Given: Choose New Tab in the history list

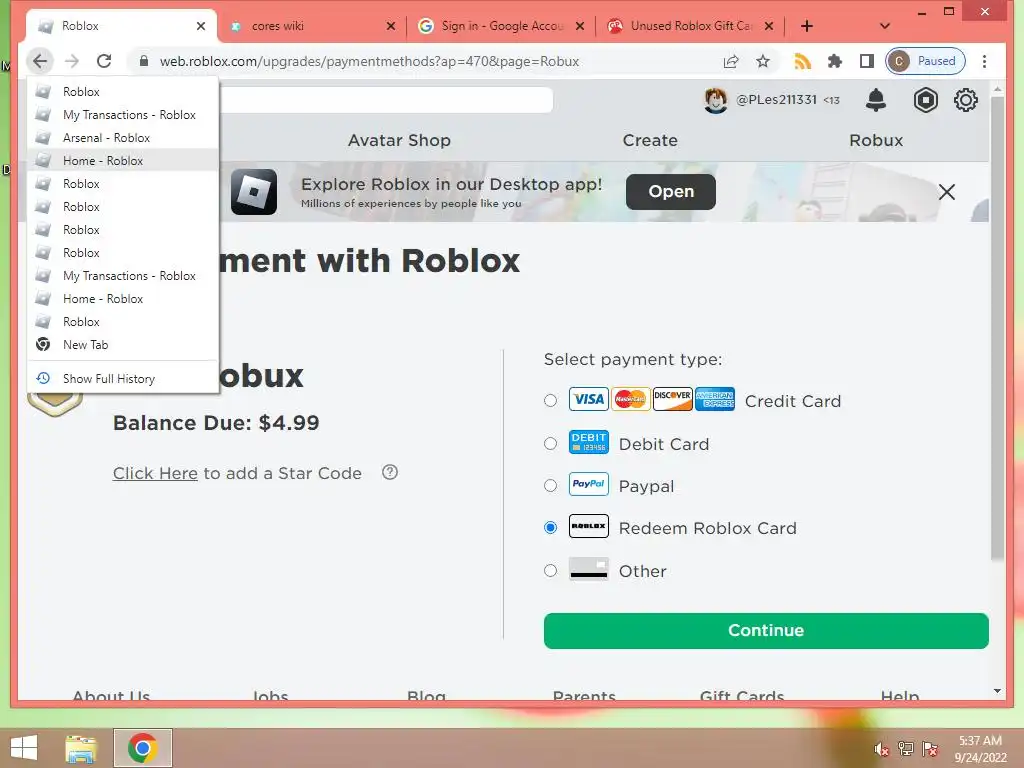Looking at the screenshot, I should pos(123,345).
